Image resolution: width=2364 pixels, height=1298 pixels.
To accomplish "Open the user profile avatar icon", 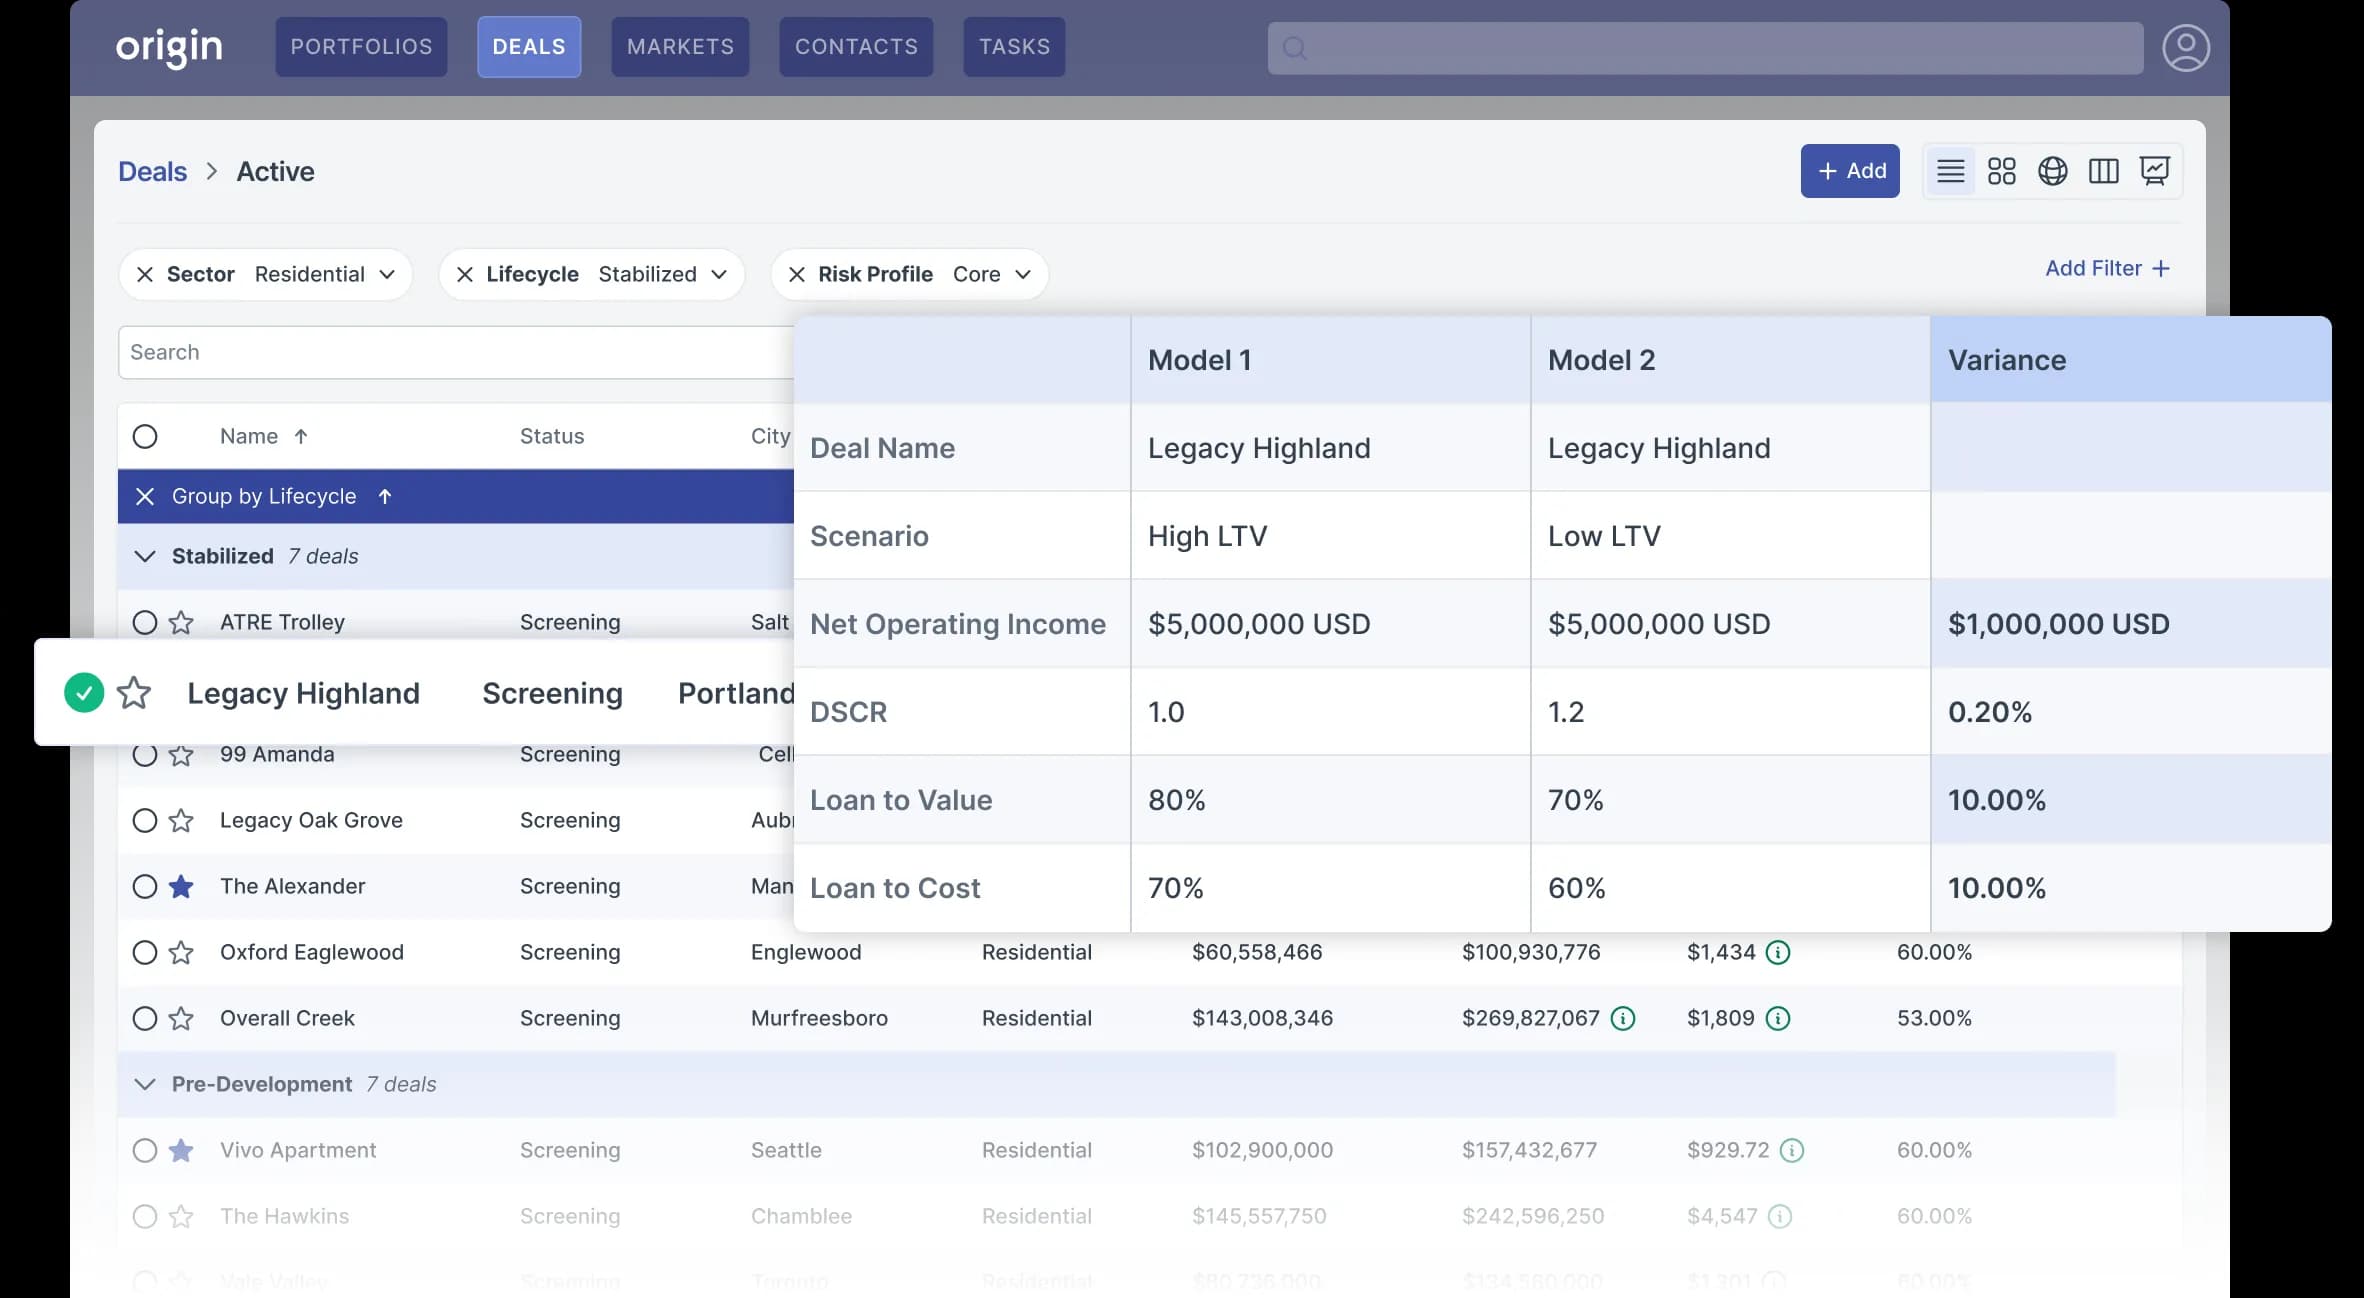I will tap(2186, 48).
